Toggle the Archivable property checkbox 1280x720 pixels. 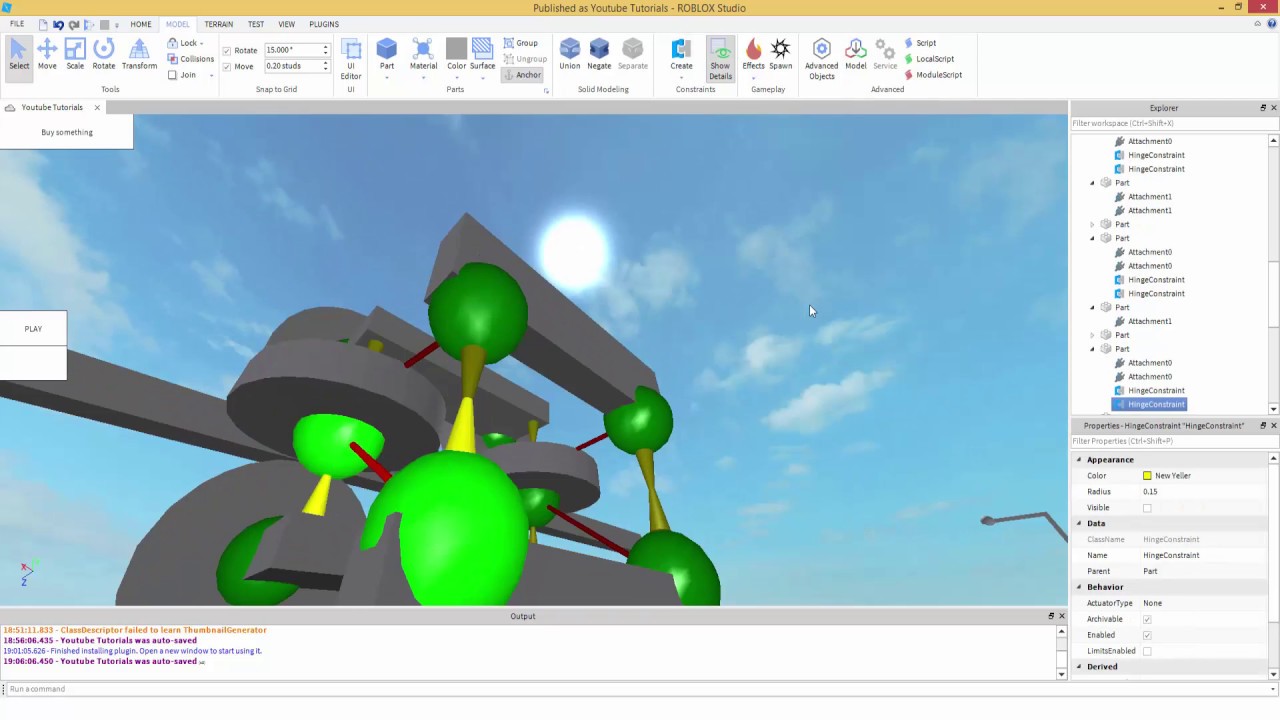[1147, 619]
